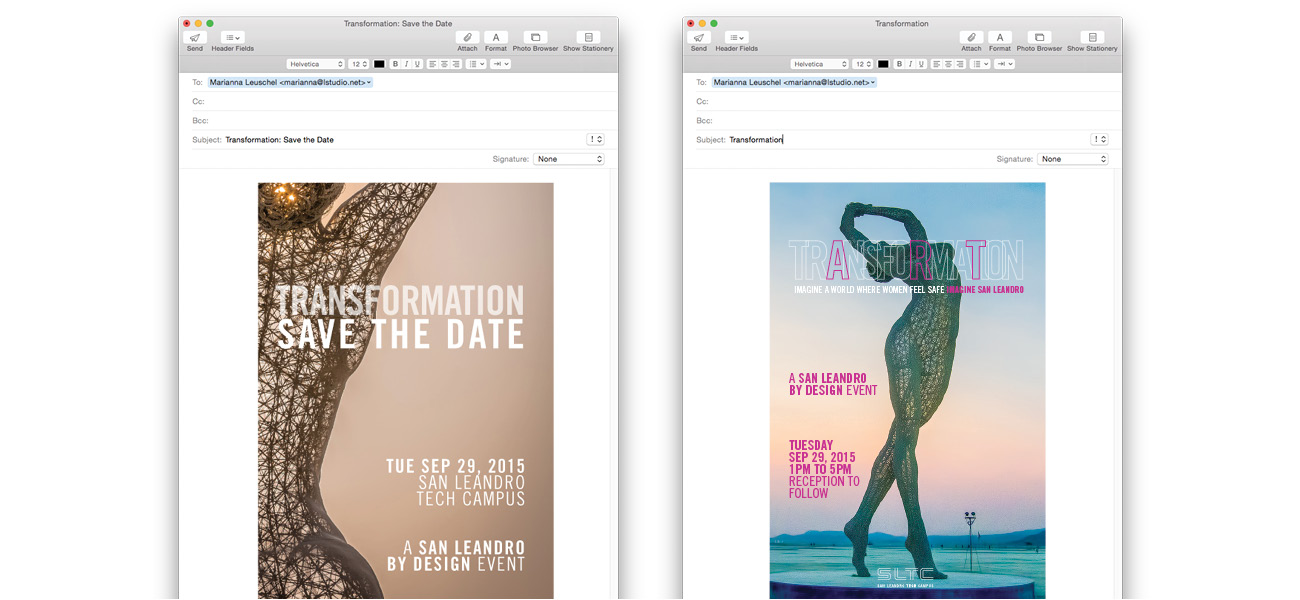Click the Attach paperclip in the right Transformation window
The image size is (1300, 600).
point(971,38)
